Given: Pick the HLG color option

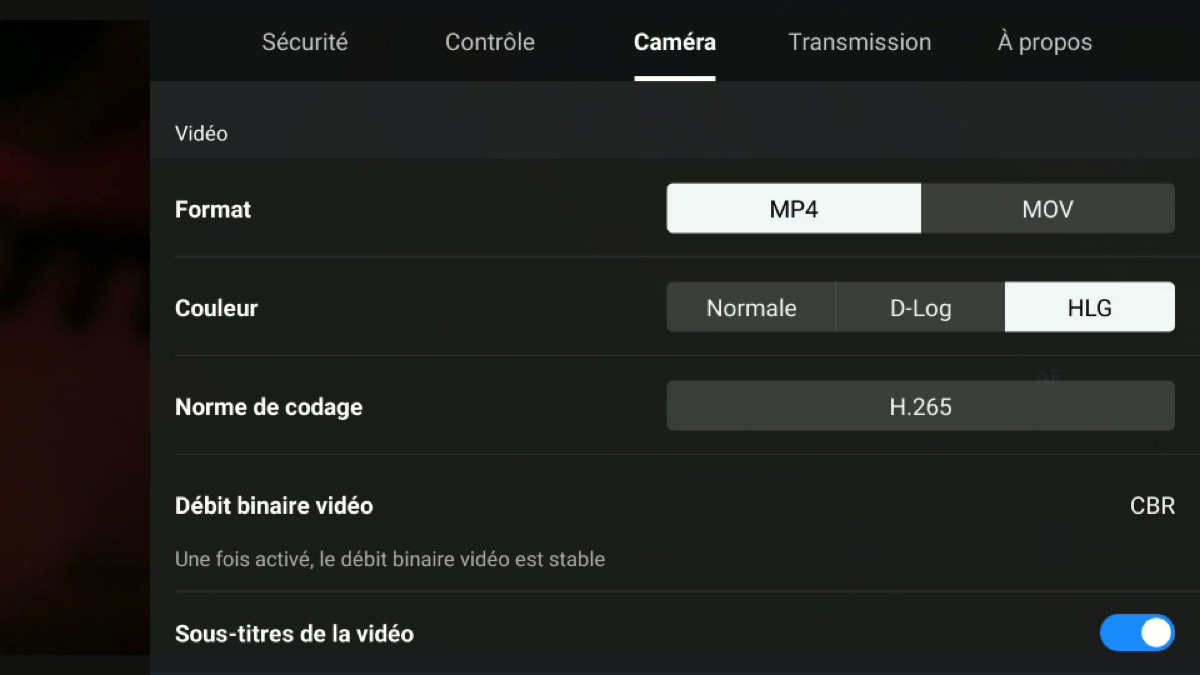Looking at the screenshot, I should (x=1090, y=308).
